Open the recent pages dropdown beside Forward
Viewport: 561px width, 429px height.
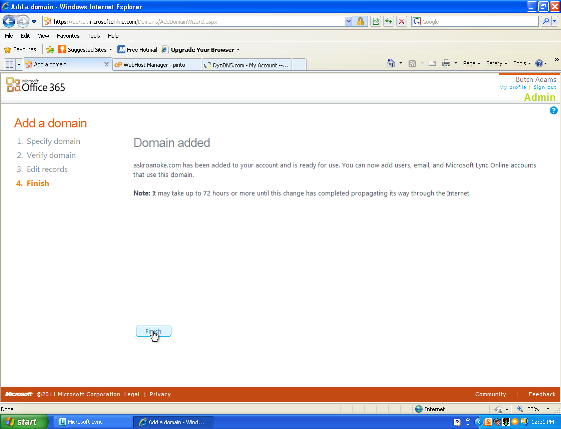[x=34, y=21]
